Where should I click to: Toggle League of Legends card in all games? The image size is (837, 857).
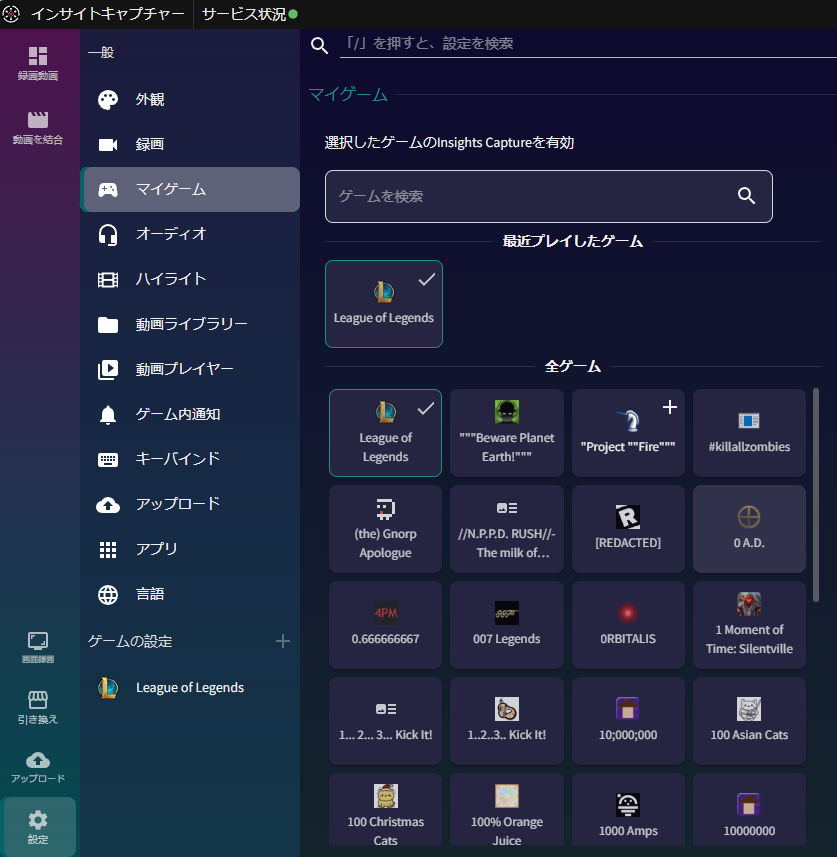click(x=385, y=433)
